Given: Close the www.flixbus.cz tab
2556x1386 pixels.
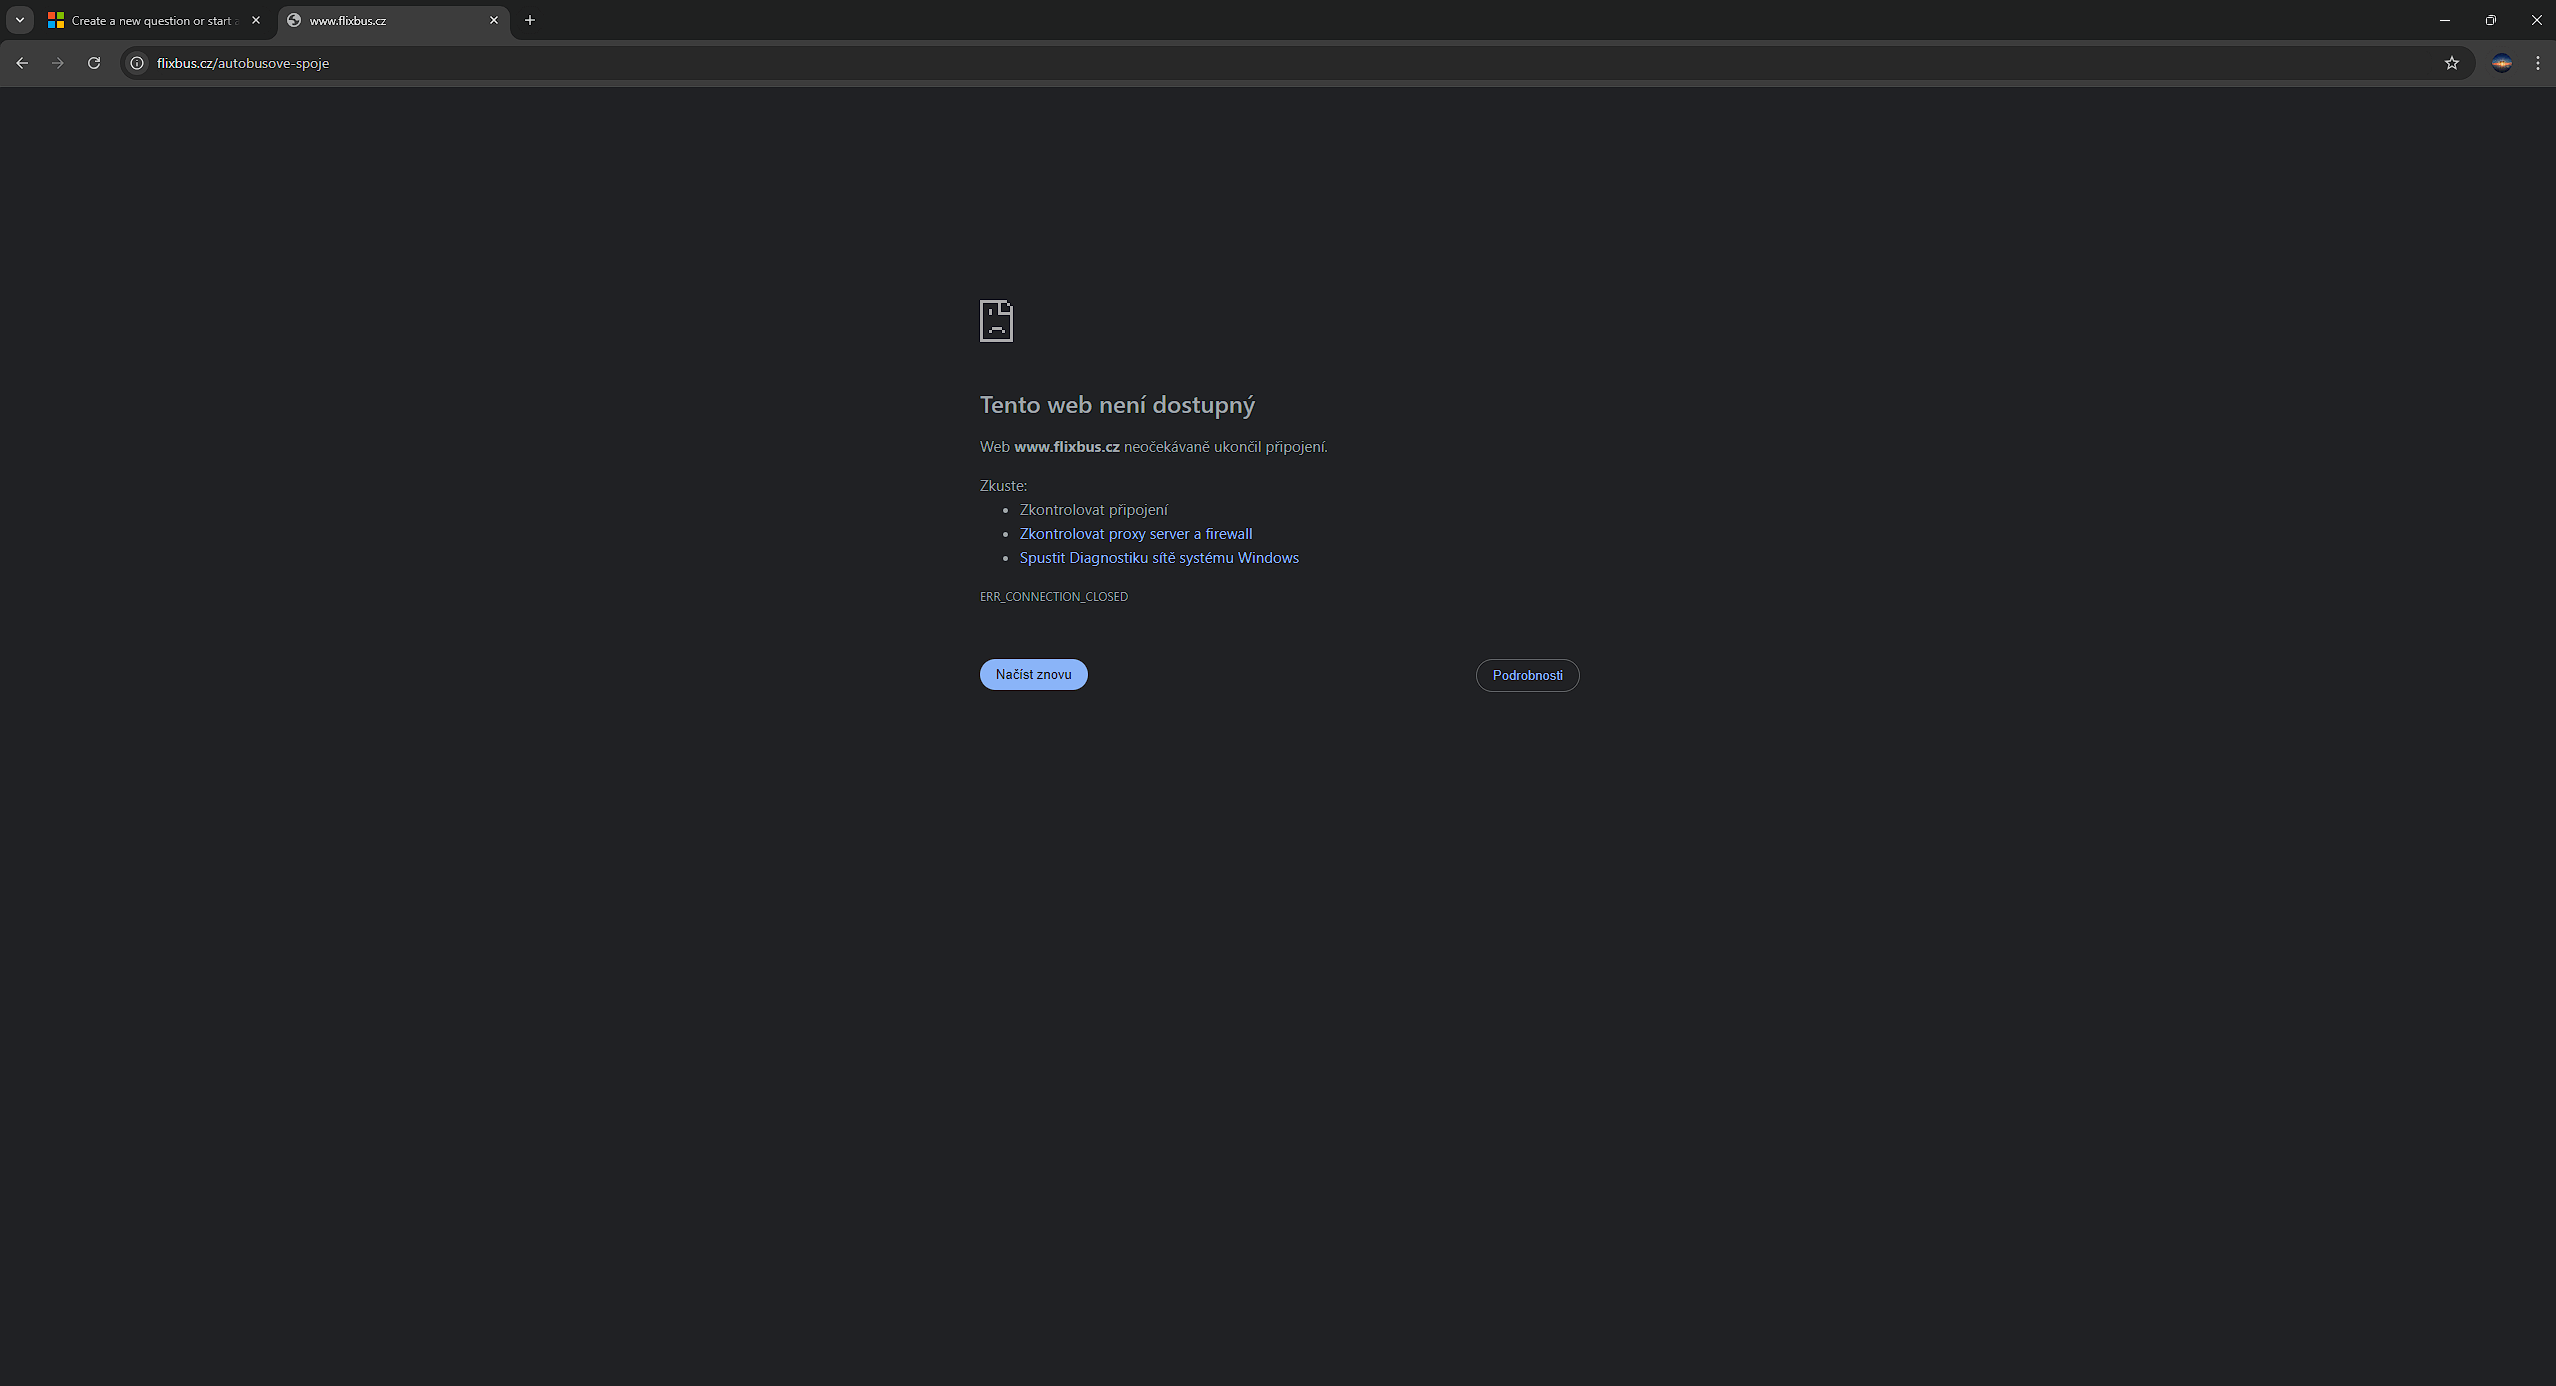Looking at the screenshot, I should pyautogui.click(x=494, y=20).
